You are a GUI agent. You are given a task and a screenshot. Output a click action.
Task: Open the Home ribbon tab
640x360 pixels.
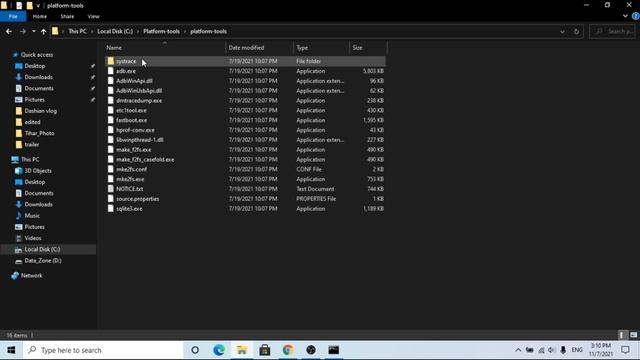40,16
